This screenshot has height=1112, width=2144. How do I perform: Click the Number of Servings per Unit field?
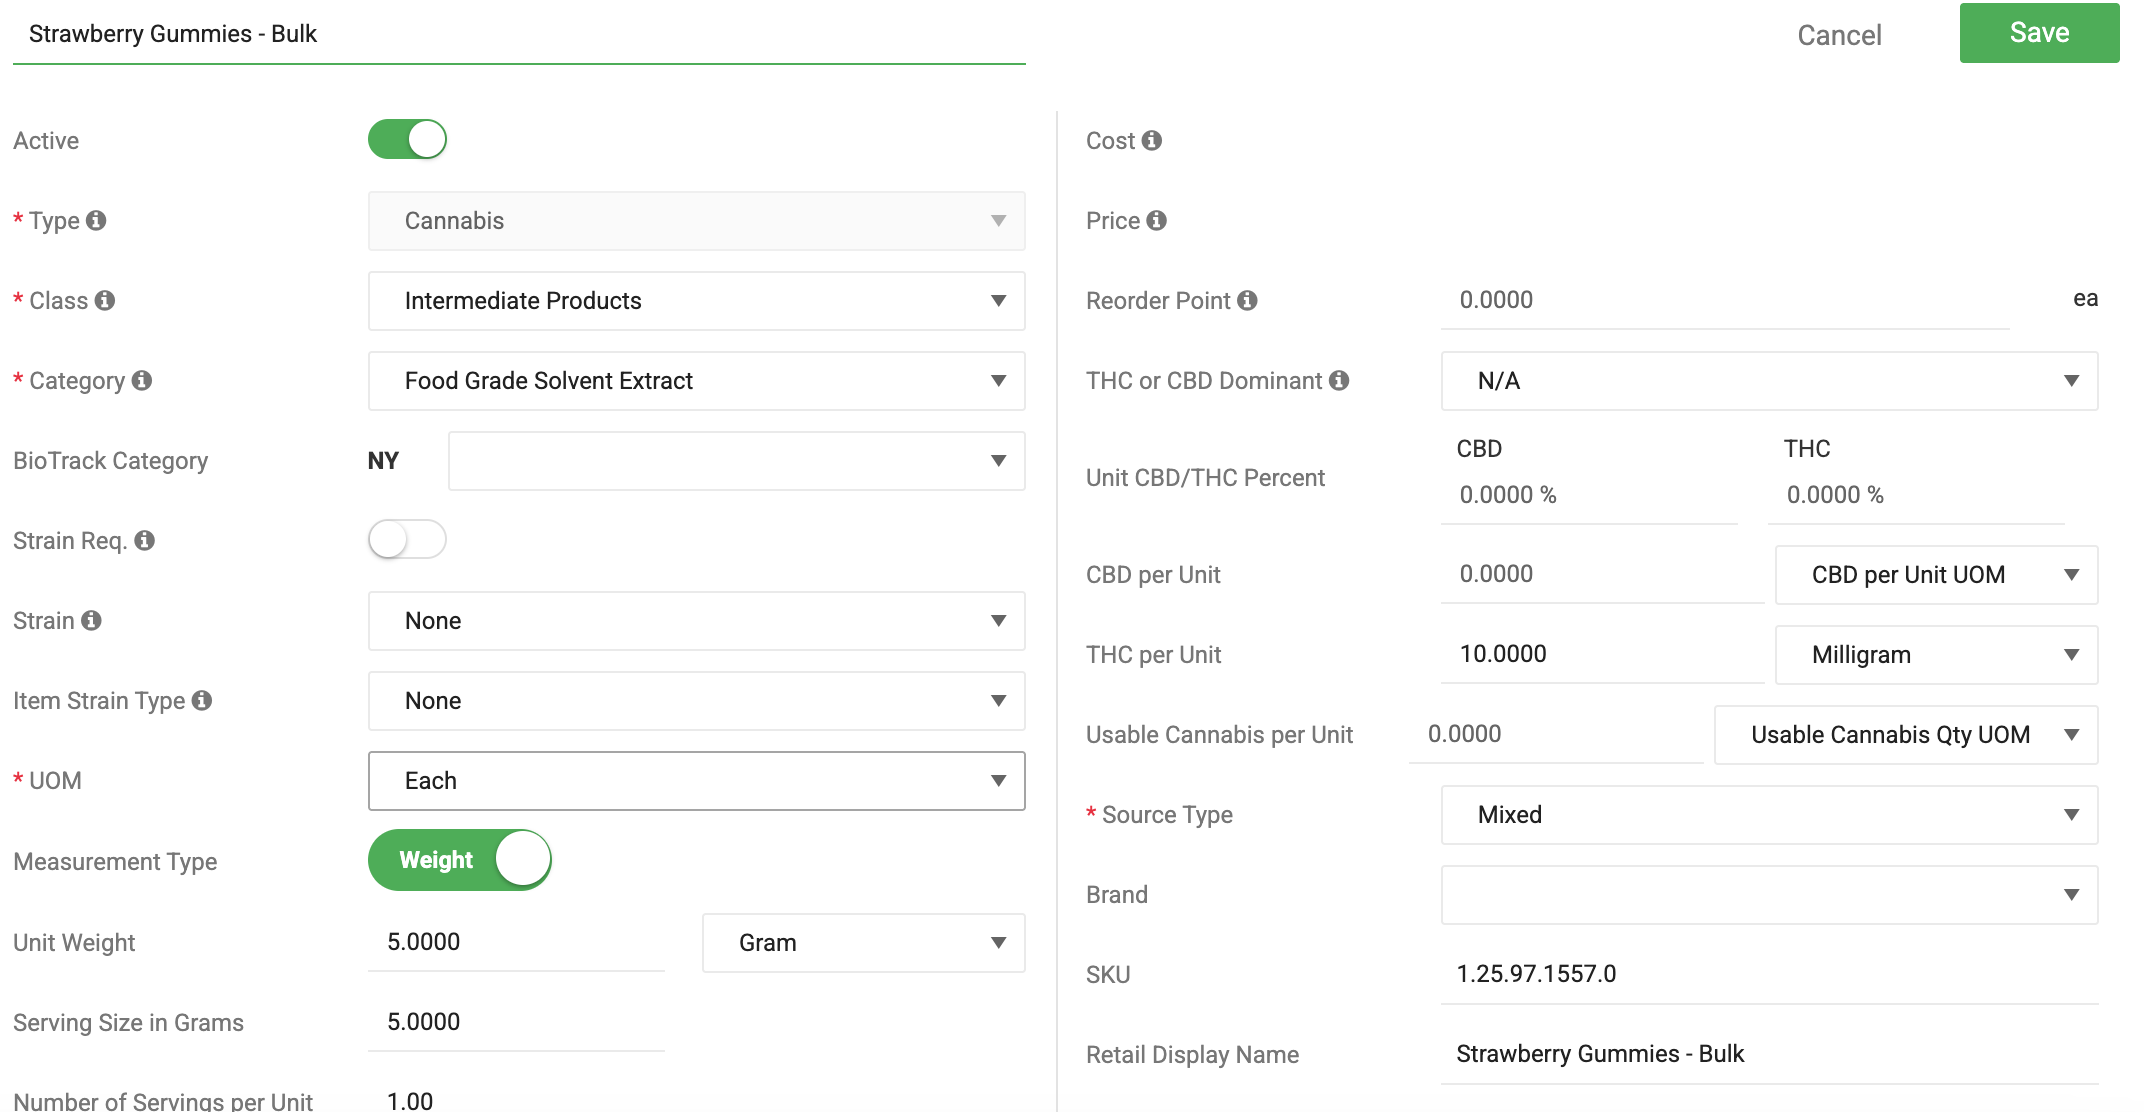[516, 1100]
